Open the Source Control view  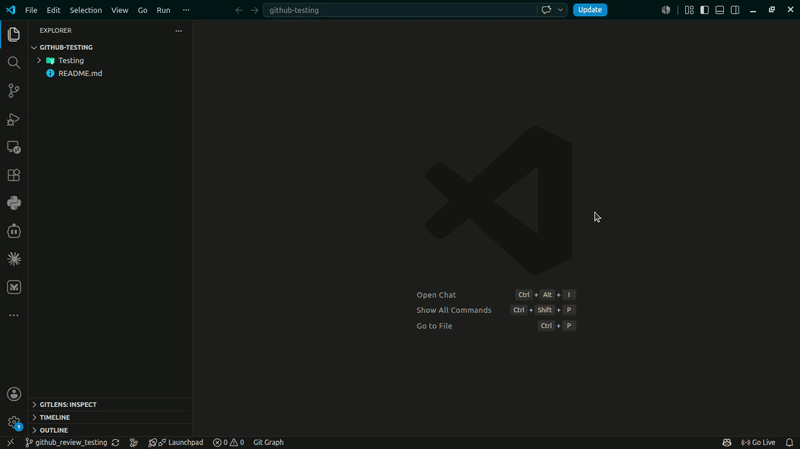click(14, 91)
